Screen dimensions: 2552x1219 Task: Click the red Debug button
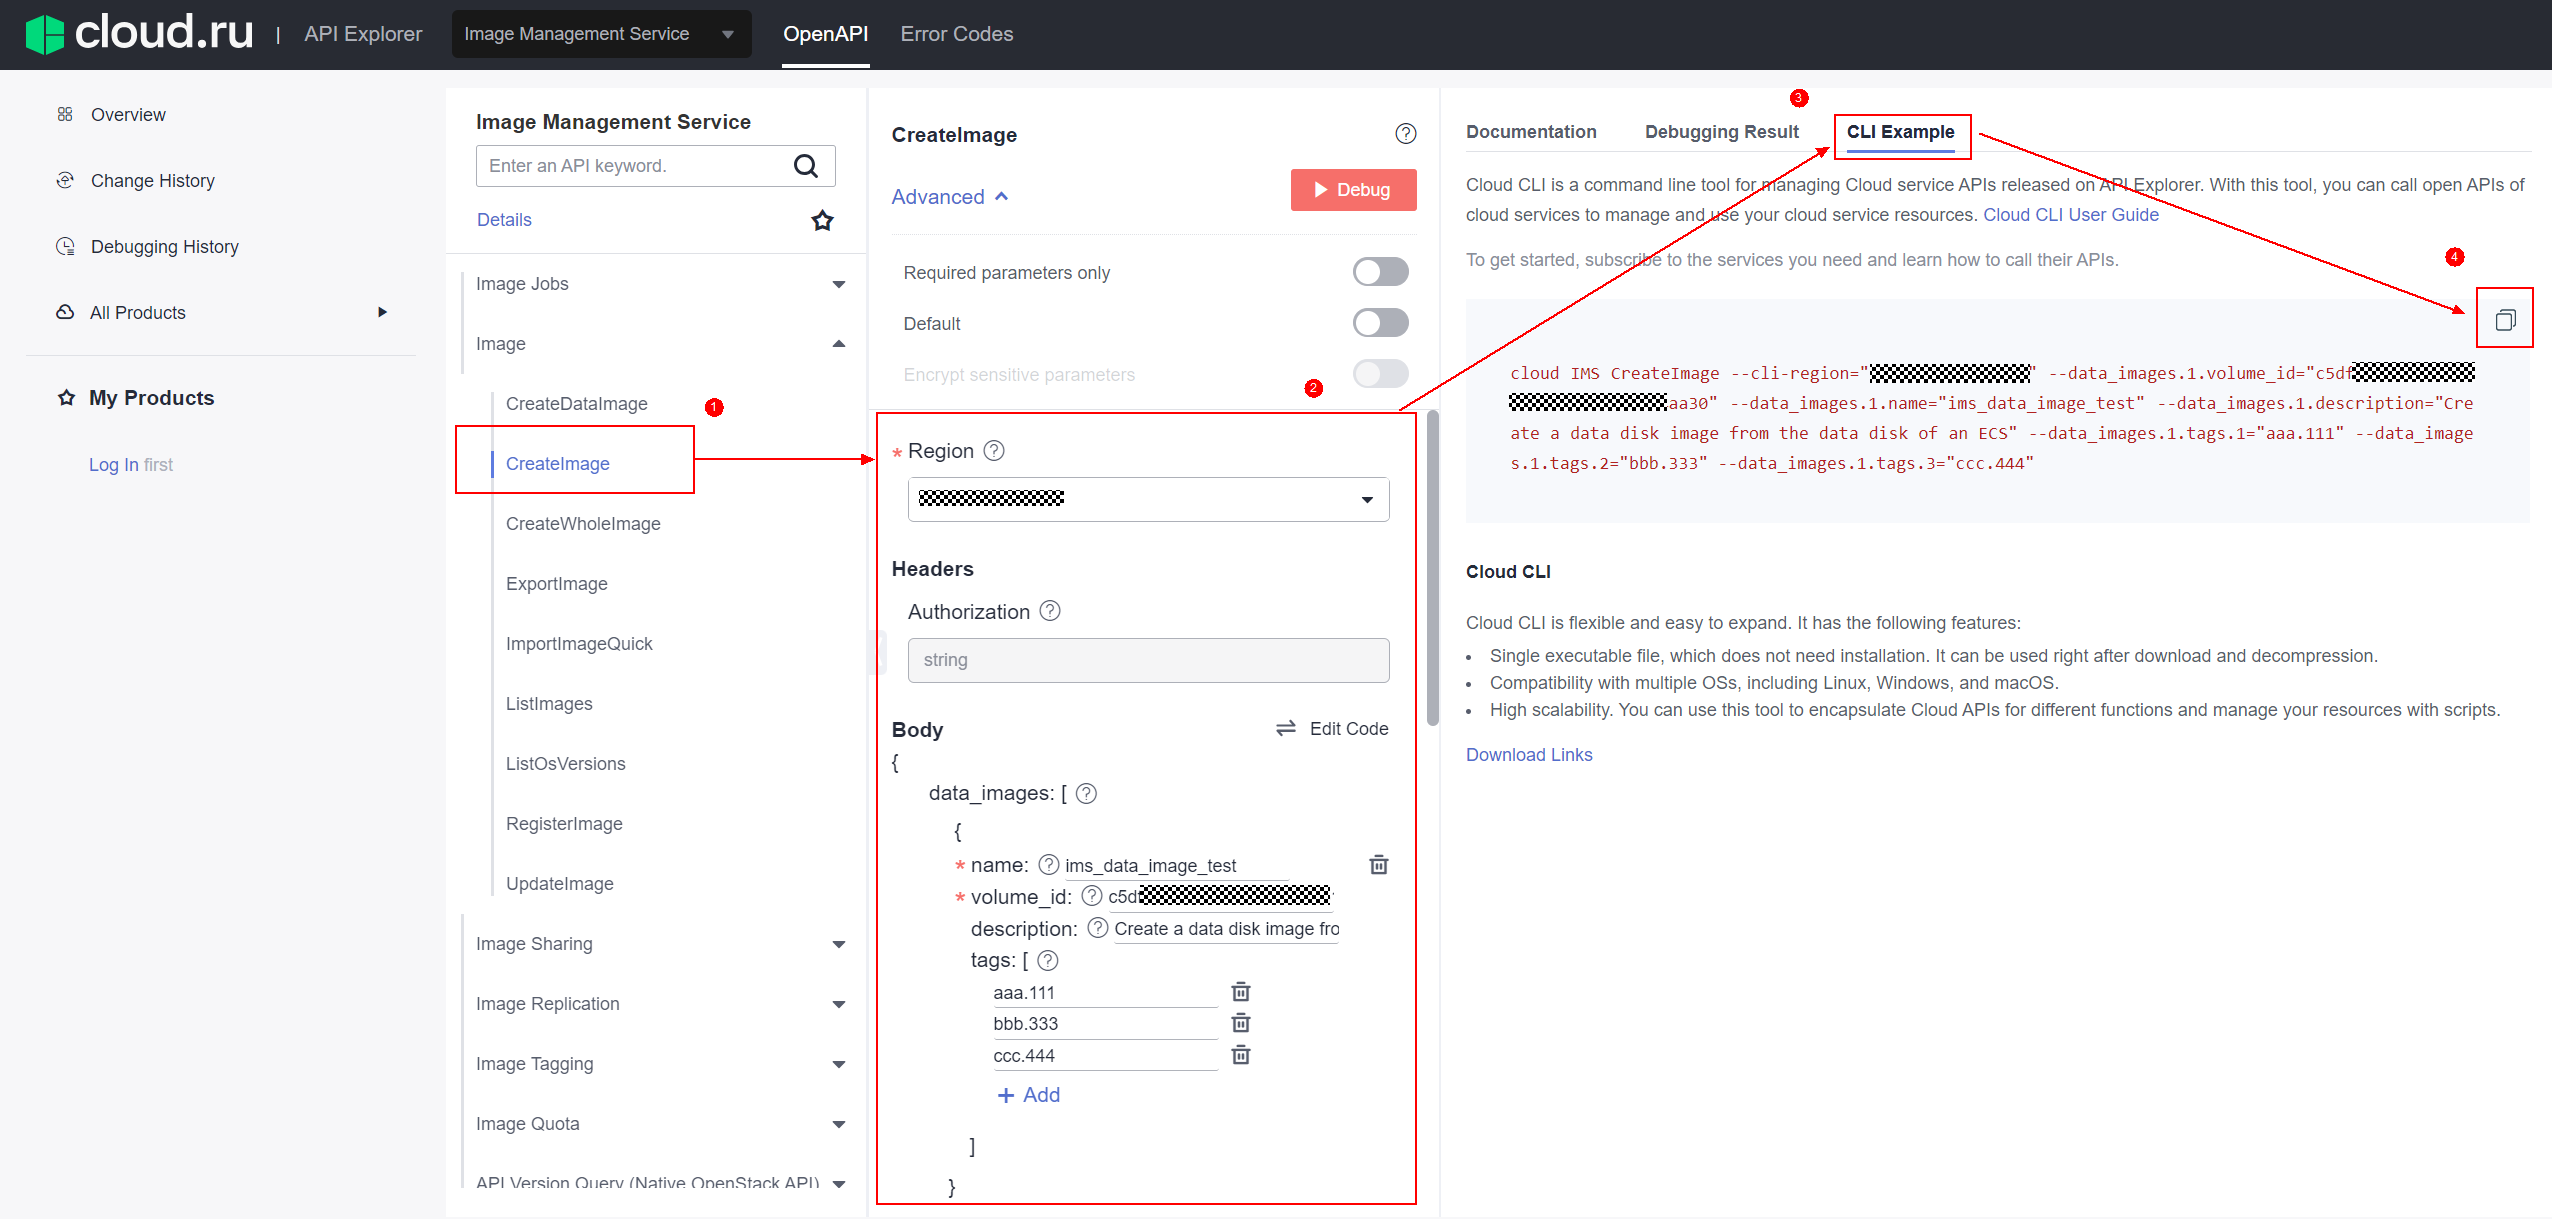point(1353,190)
